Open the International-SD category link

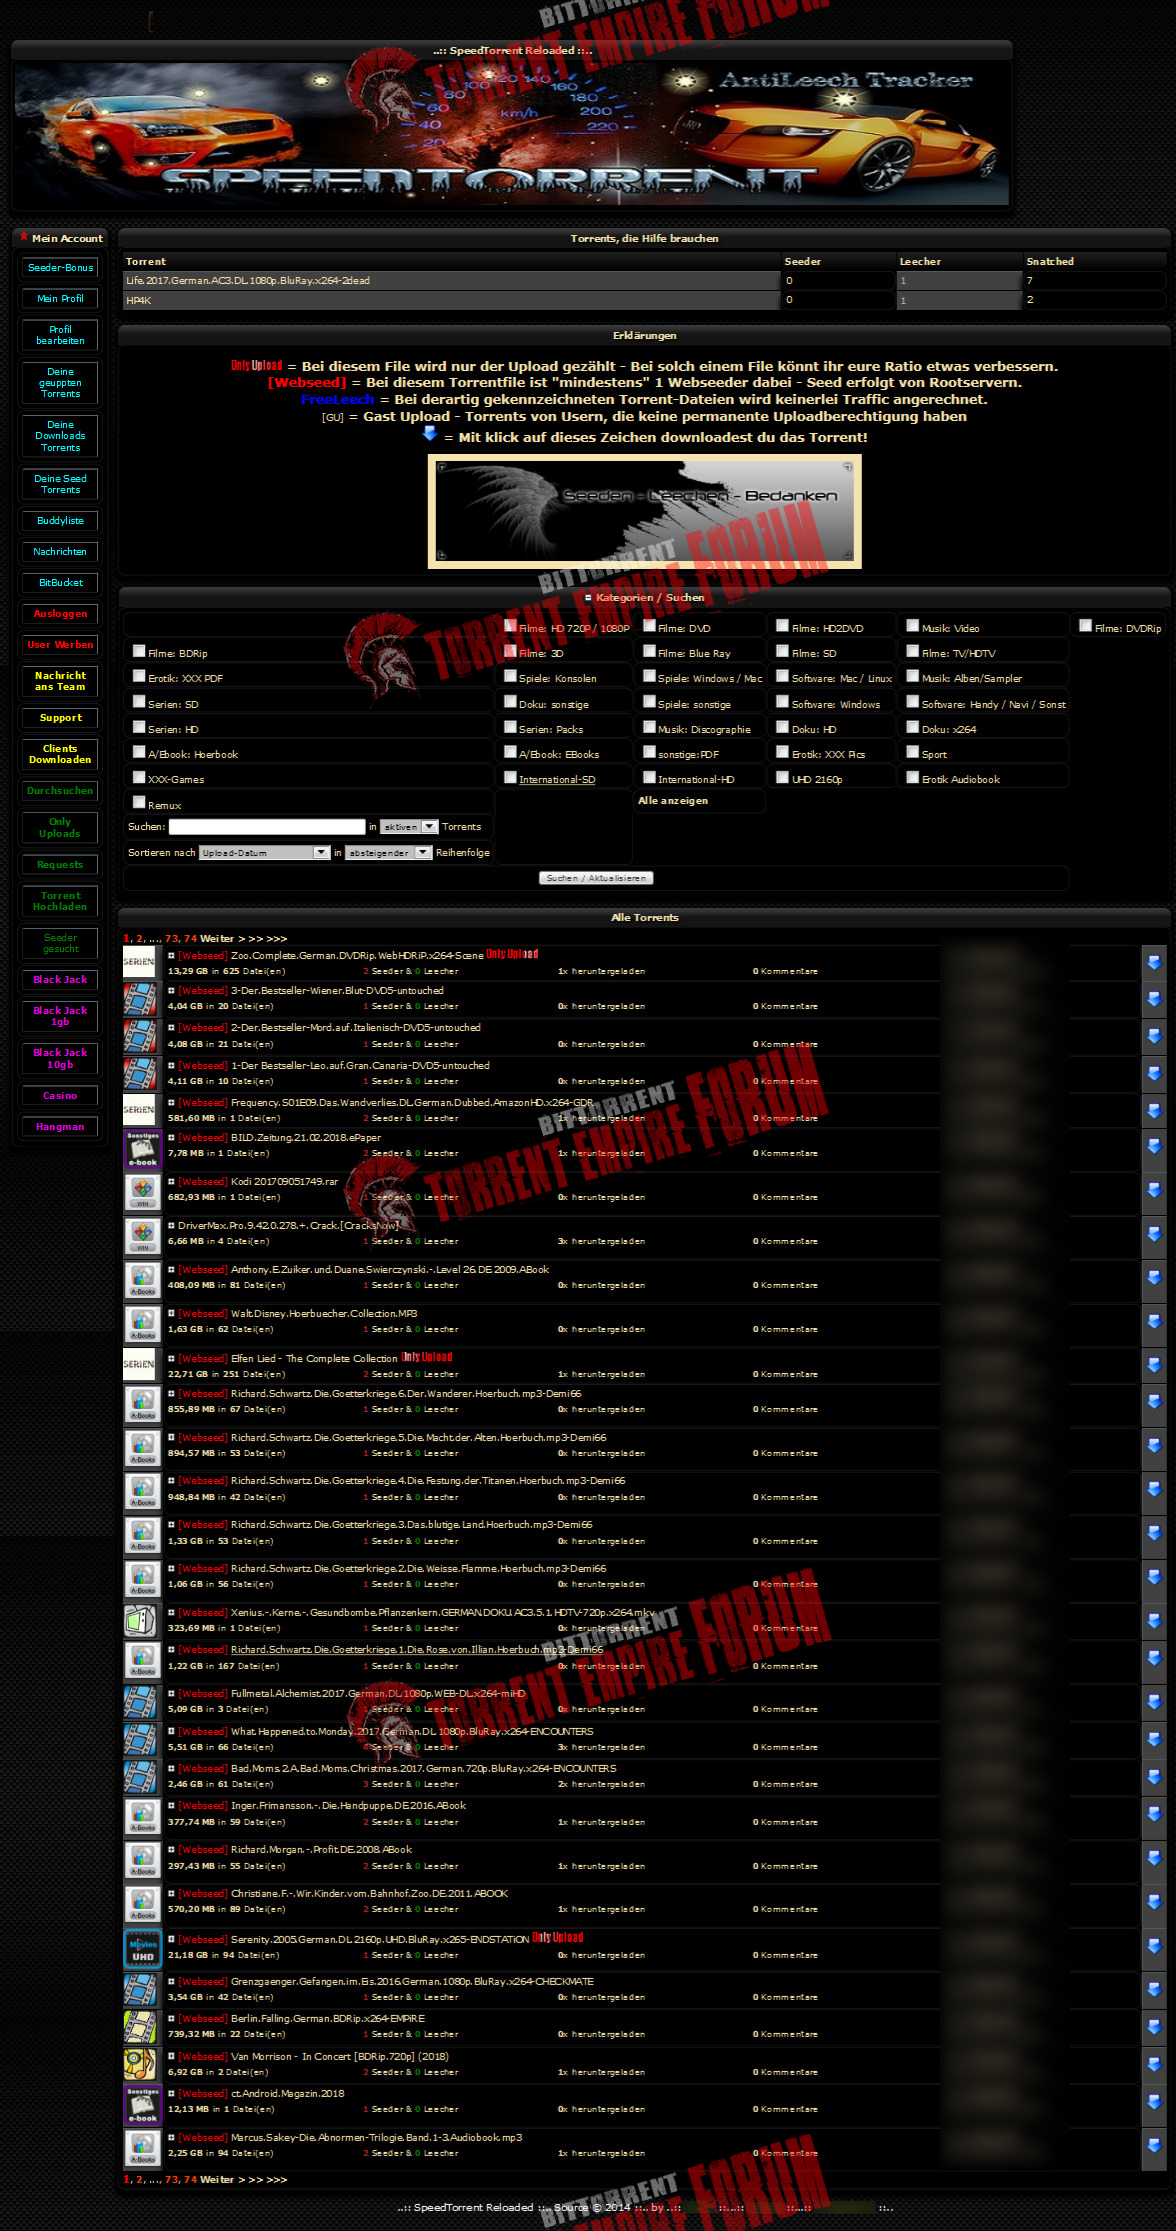click(557, 780)
